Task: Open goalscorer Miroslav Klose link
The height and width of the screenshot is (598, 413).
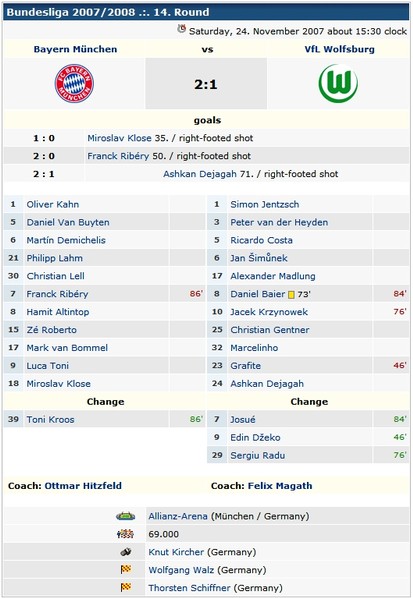Action: [x=119, y=138]
